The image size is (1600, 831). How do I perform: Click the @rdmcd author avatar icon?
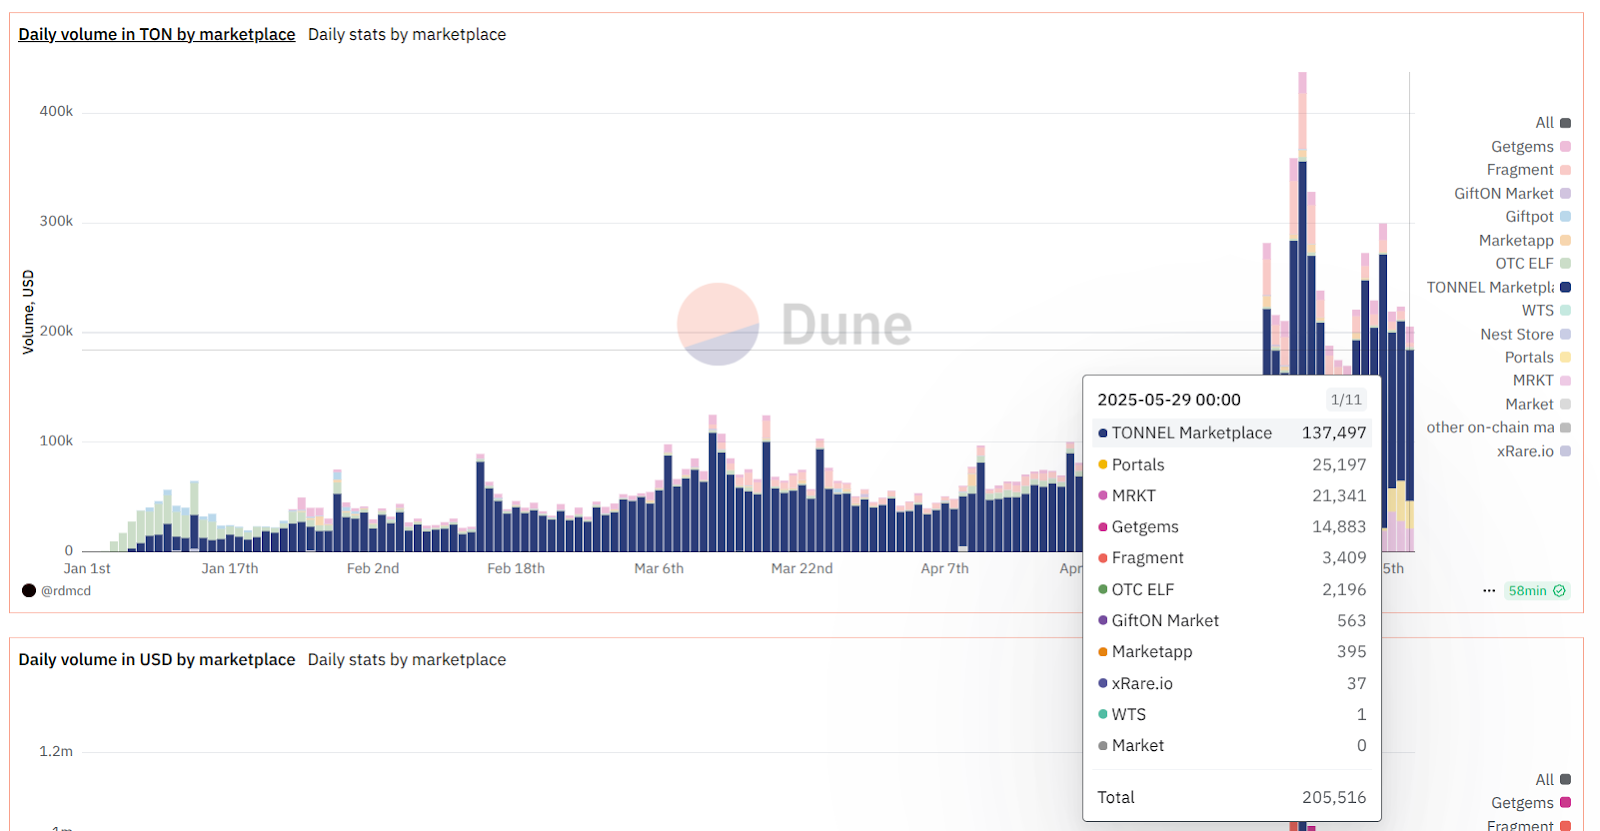[x=29, y=591]
